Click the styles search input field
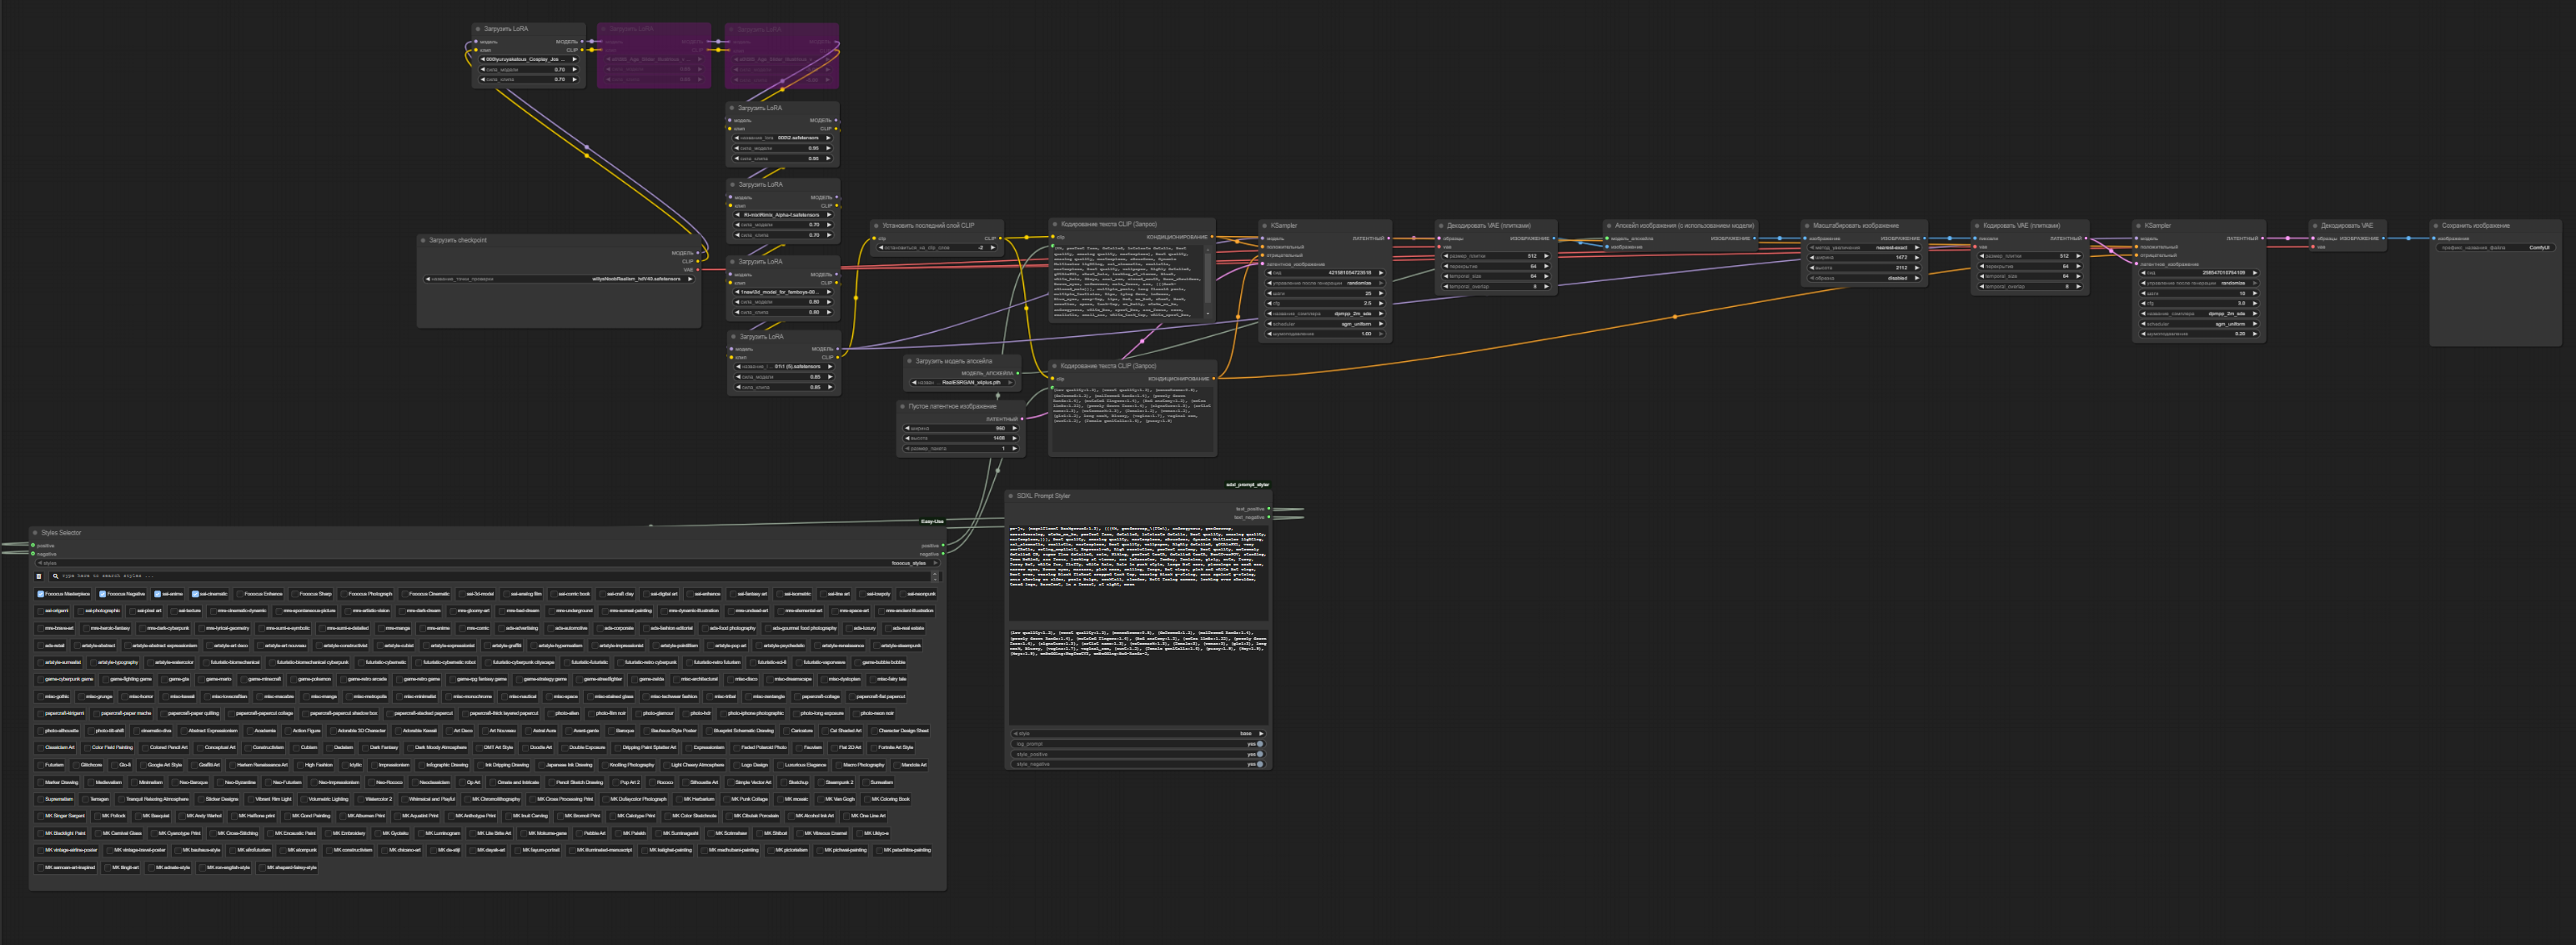This screenshot has width=2576, height=945. pos(495,576)
